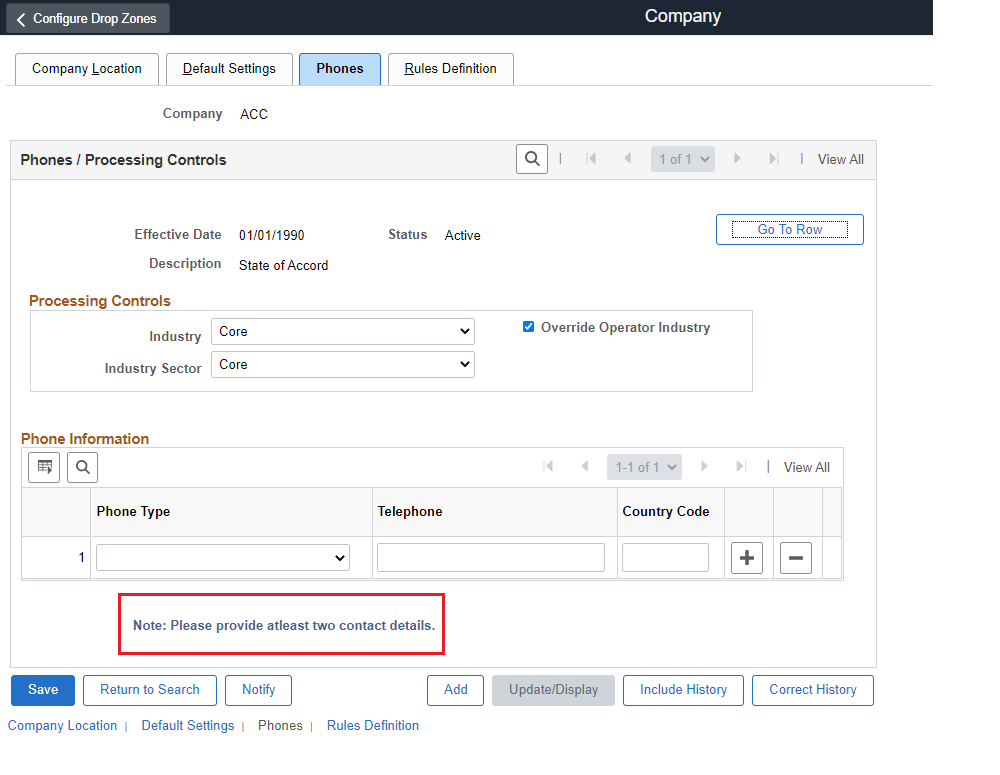Click the Update/Display button
The image size is (1000, 775).
point(553,690)
